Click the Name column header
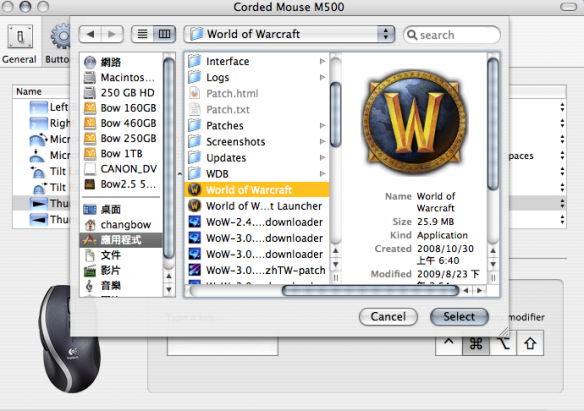Screen dimensions: 584x411 (x=41, y=92)
